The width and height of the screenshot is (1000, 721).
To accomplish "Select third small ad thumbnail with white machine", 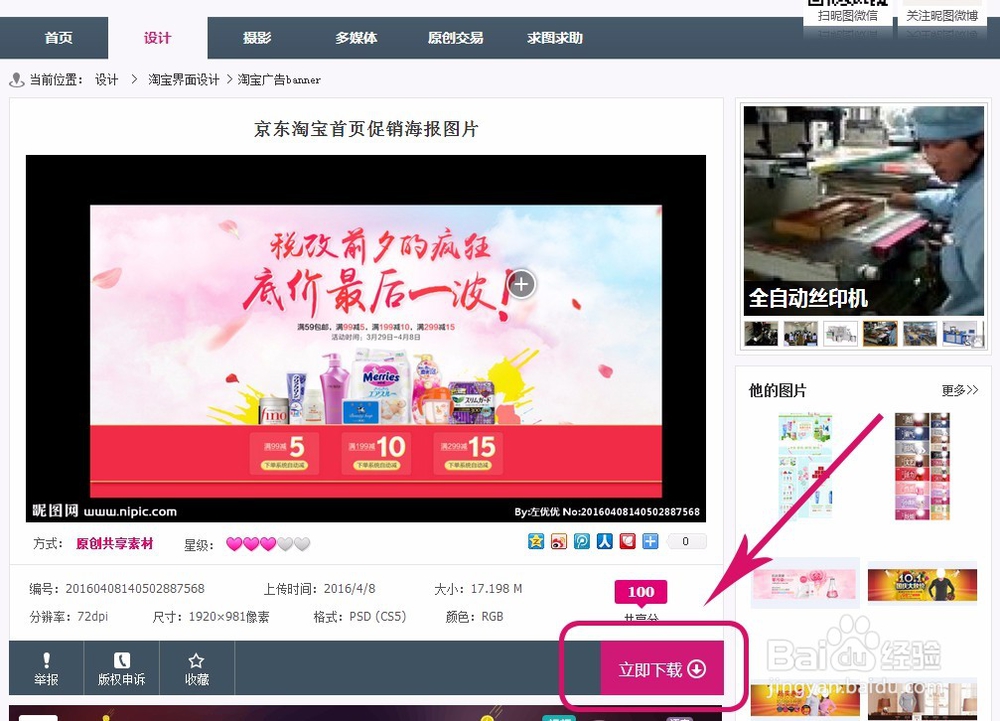I will (x=841, y=334).
